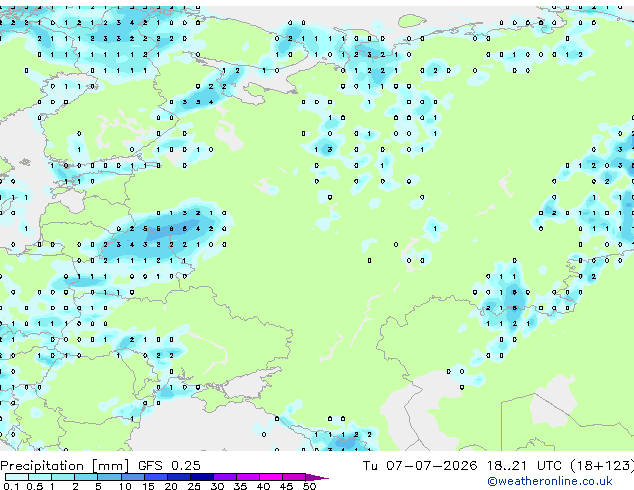Click the '25' legend value label

pyautogui.click(x=194, y=486)
